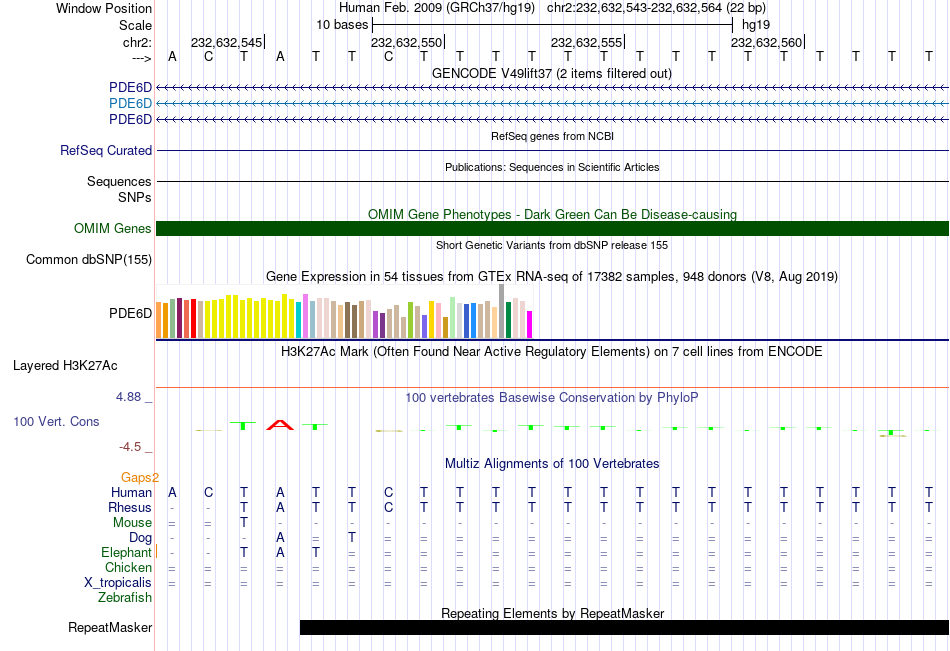Image resolution: width=950 pixels, height=651 pixels.
Task: Click the 100 Vert. Cons track label
Action: (56, 421)
